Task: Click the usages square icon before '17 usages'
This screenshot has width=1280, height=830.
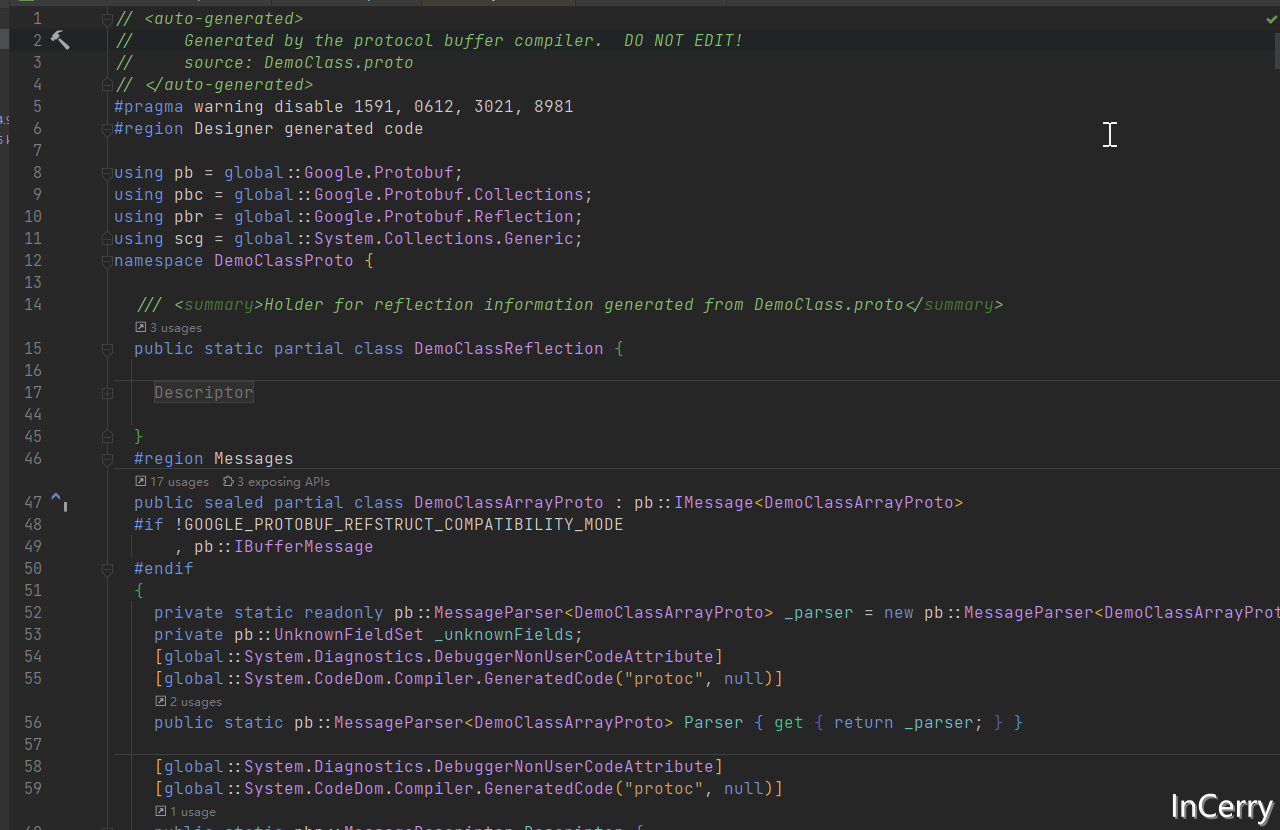Action: point(139,481)
